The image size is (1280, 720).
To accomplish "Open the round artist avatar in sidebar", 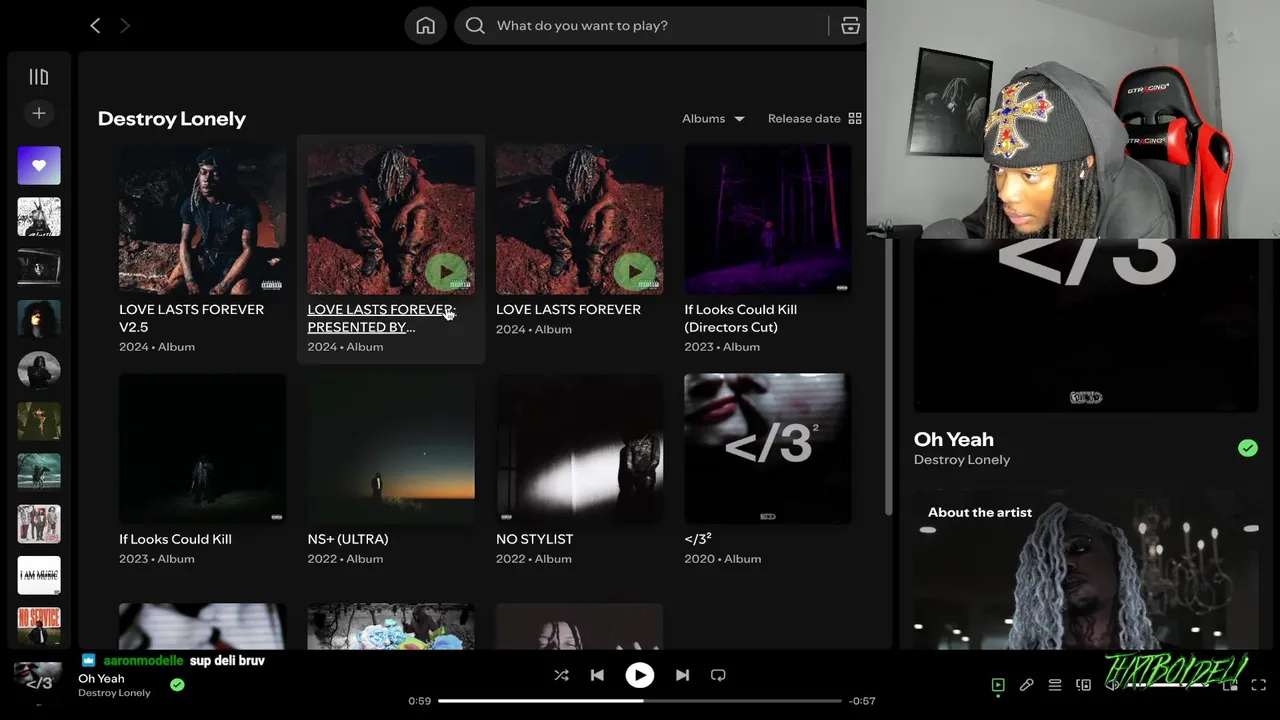I will pos(39,370).
